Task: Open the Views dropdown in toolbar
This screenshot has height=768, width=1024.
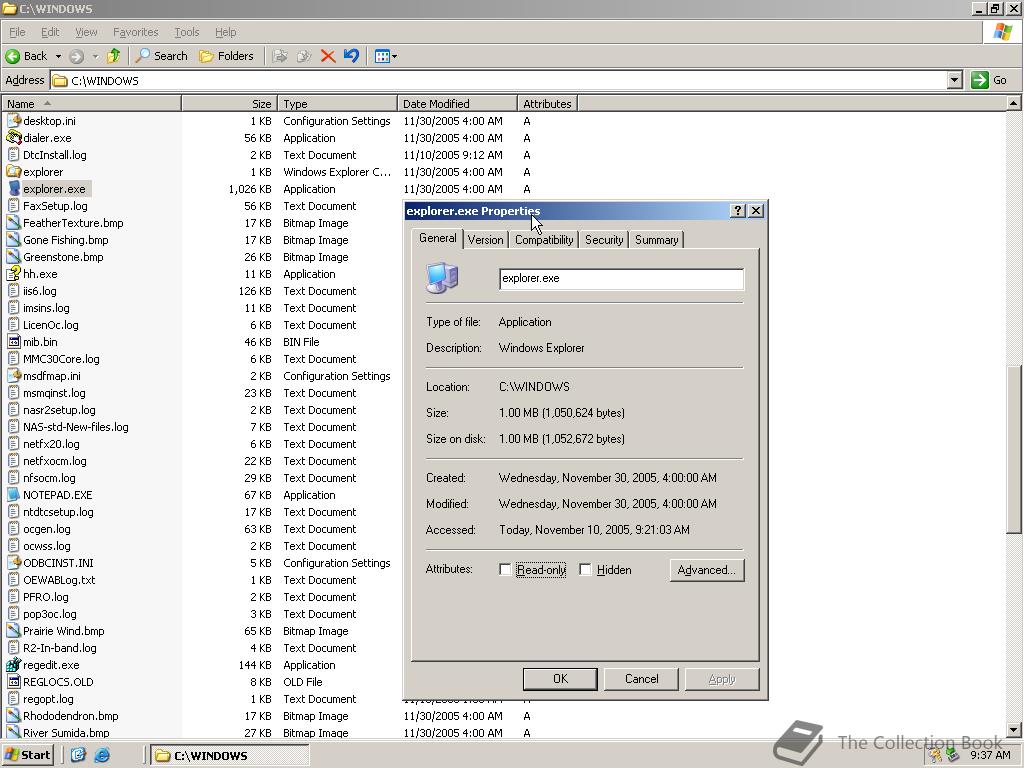Action: pos(385,56)
